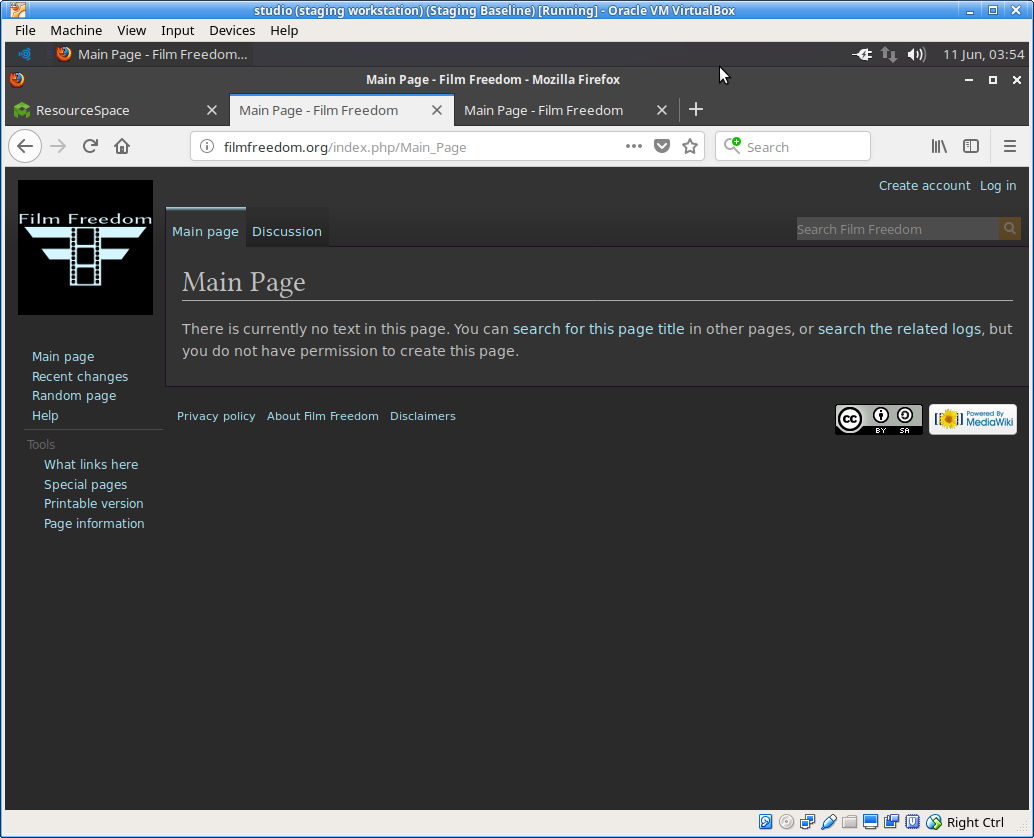Open page actions three-dot menu
Viewport: 1034px width, 838px height.
tap(633, 147)
